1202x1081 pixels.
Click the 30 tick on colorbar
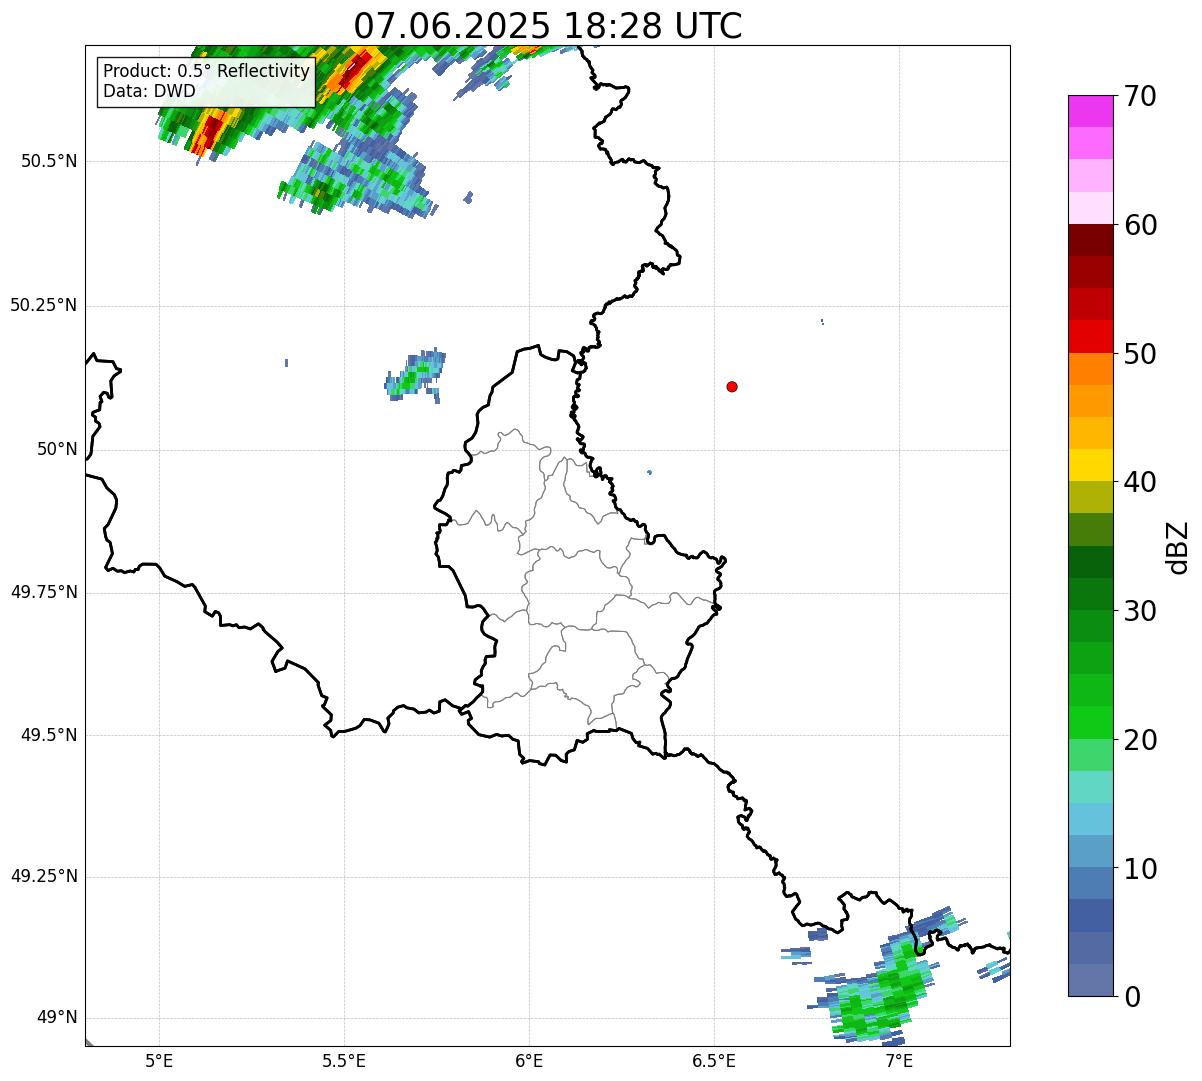1140,611
